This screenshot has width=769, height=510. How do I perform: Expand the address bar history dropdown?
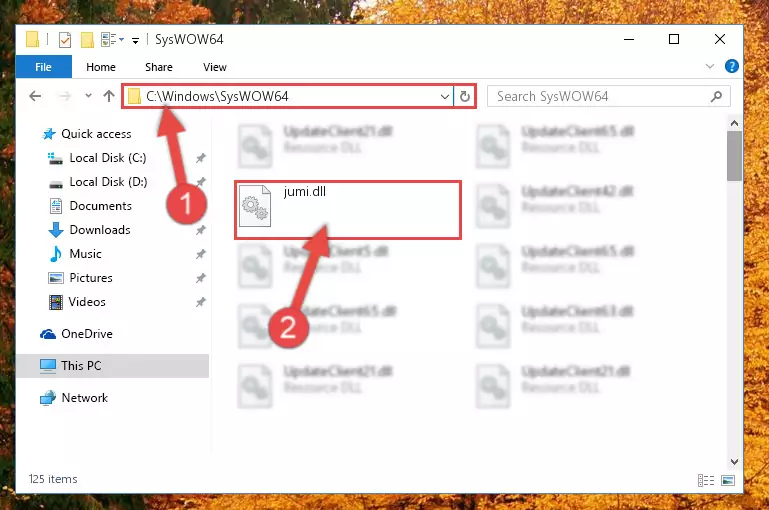[x=445, y=97]
